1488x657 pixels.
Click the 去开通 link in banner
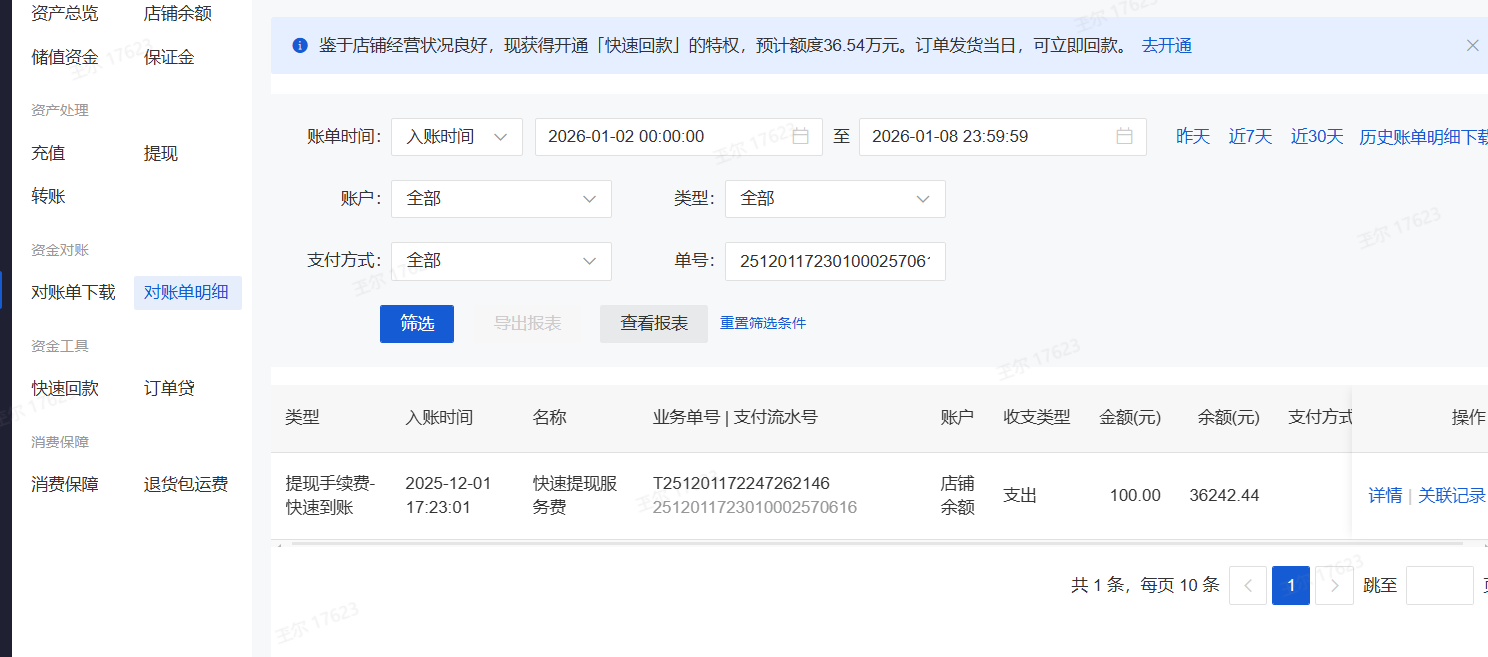1166,46
